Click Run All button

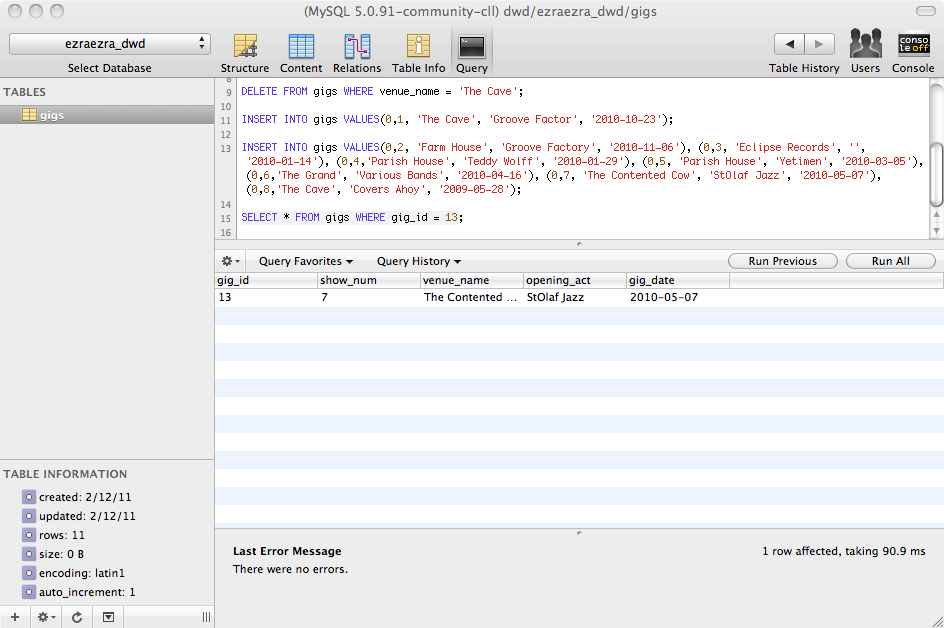[x=890, y=261]
